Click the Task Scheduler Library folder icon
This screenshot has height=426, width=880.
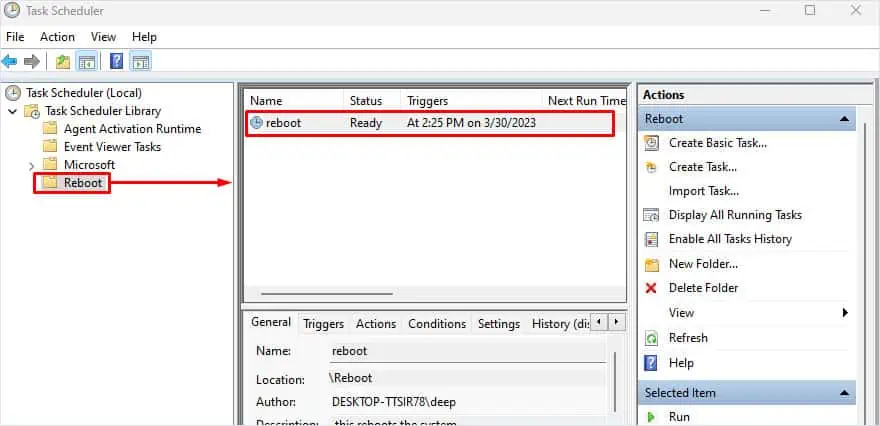click(32, 111)
